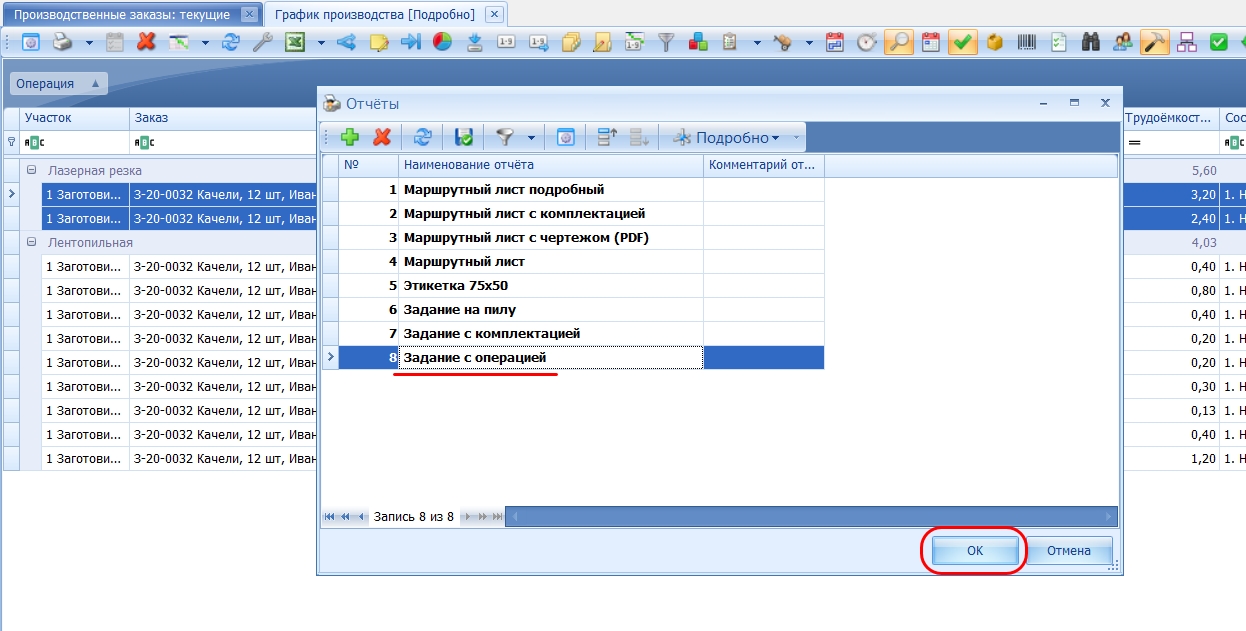Click the binoculars search icon
This screenshot has height=631, width=1246.
1091,42
